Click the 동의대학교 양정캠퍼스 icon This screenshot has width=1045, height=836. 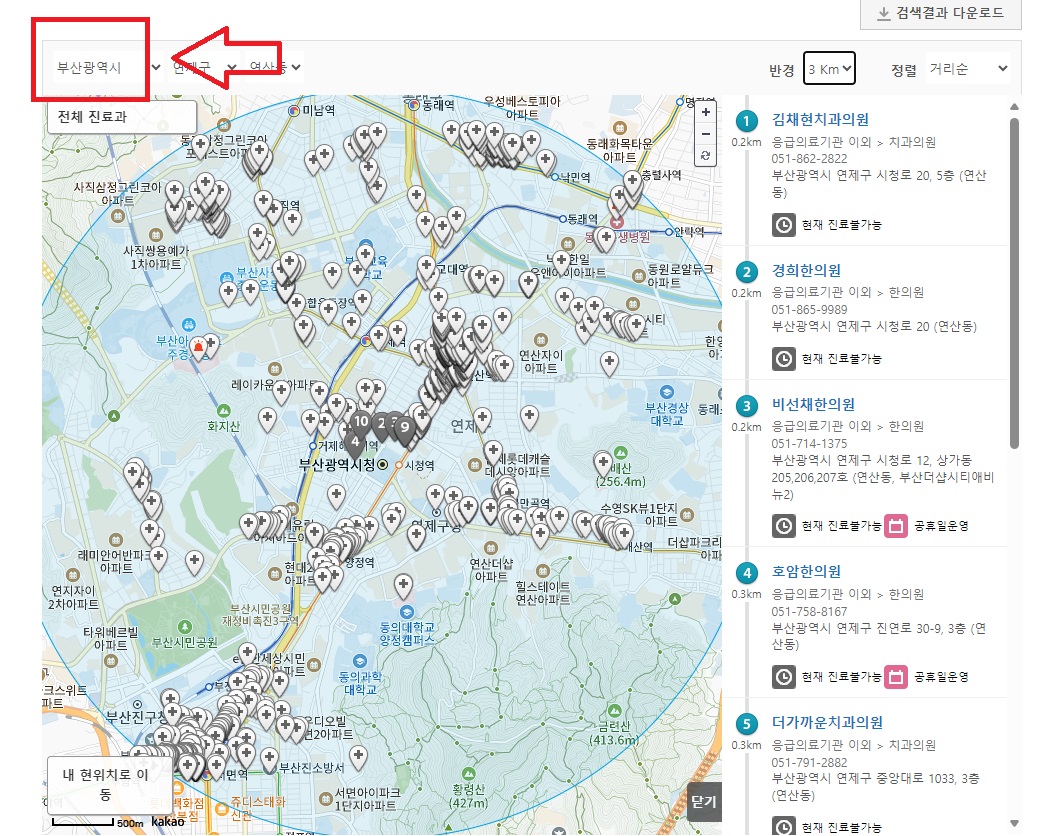point(407,612)
